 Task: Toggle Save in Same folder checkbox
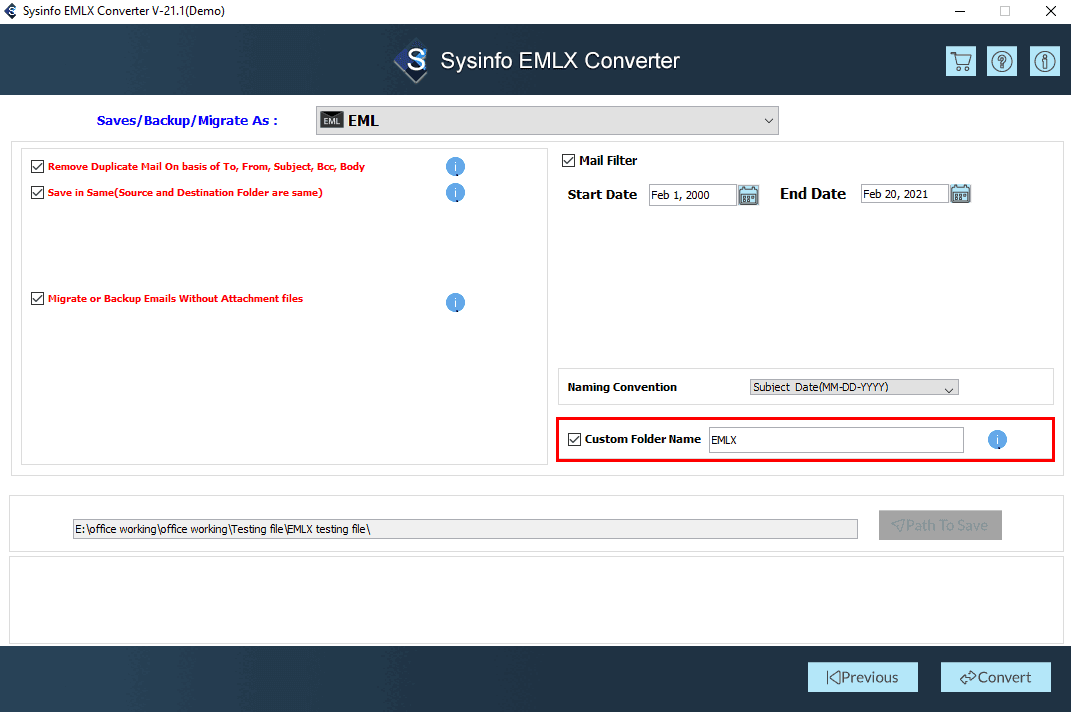[x=38, y=193]
